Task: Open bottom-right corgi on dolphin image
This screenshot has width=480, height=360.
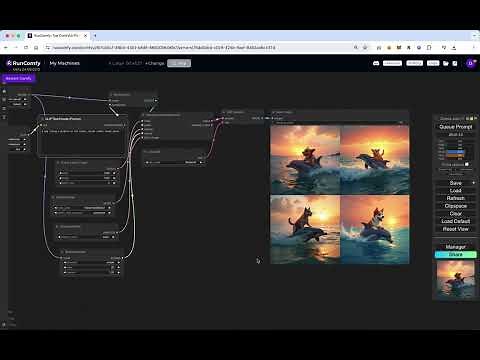Action: coord(375,230)
